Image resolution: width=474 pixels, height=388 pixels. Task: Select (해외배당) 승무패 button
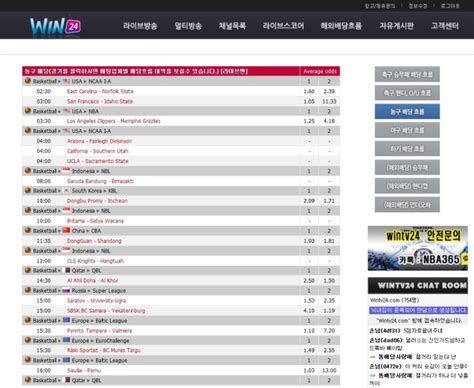click(407, 167)
